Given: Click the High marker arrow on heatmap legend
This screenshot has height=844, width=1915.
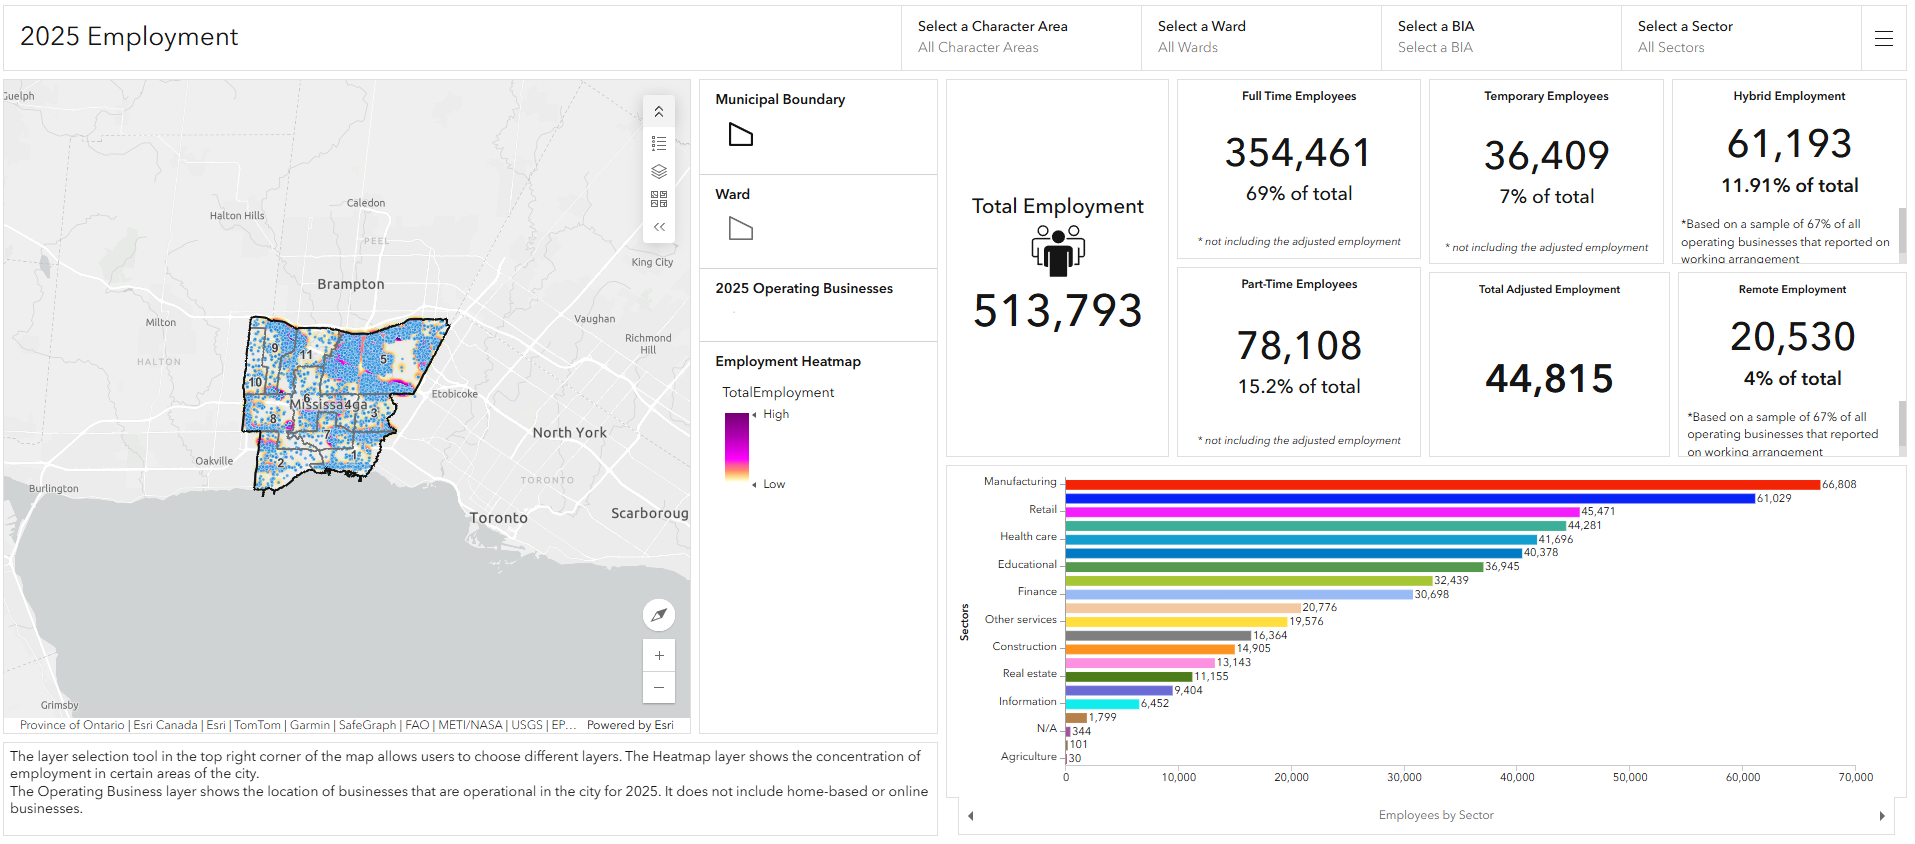Looking at the screenshot, I should pos(754,415).
